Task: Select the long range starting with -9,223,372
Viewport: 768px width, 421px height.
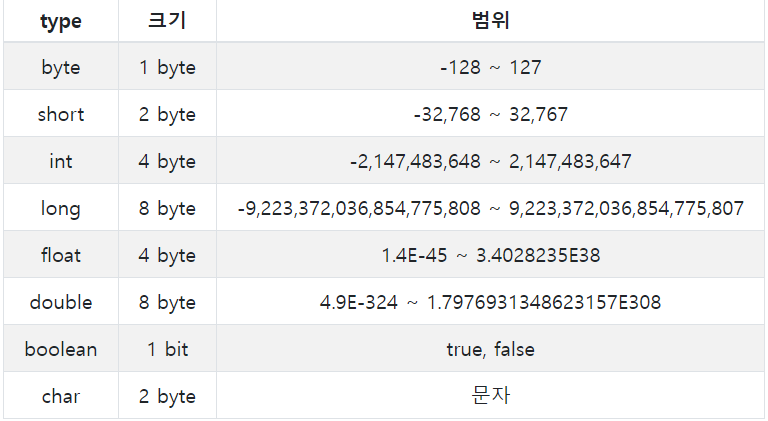Action: click(490, 208)
